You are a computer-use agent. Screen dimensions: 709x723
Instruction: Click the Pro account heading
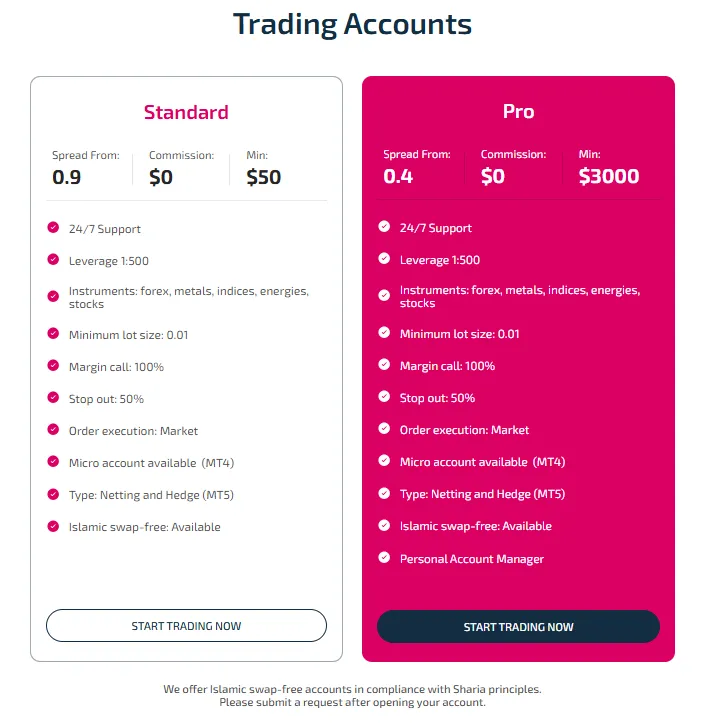(518, 111)
